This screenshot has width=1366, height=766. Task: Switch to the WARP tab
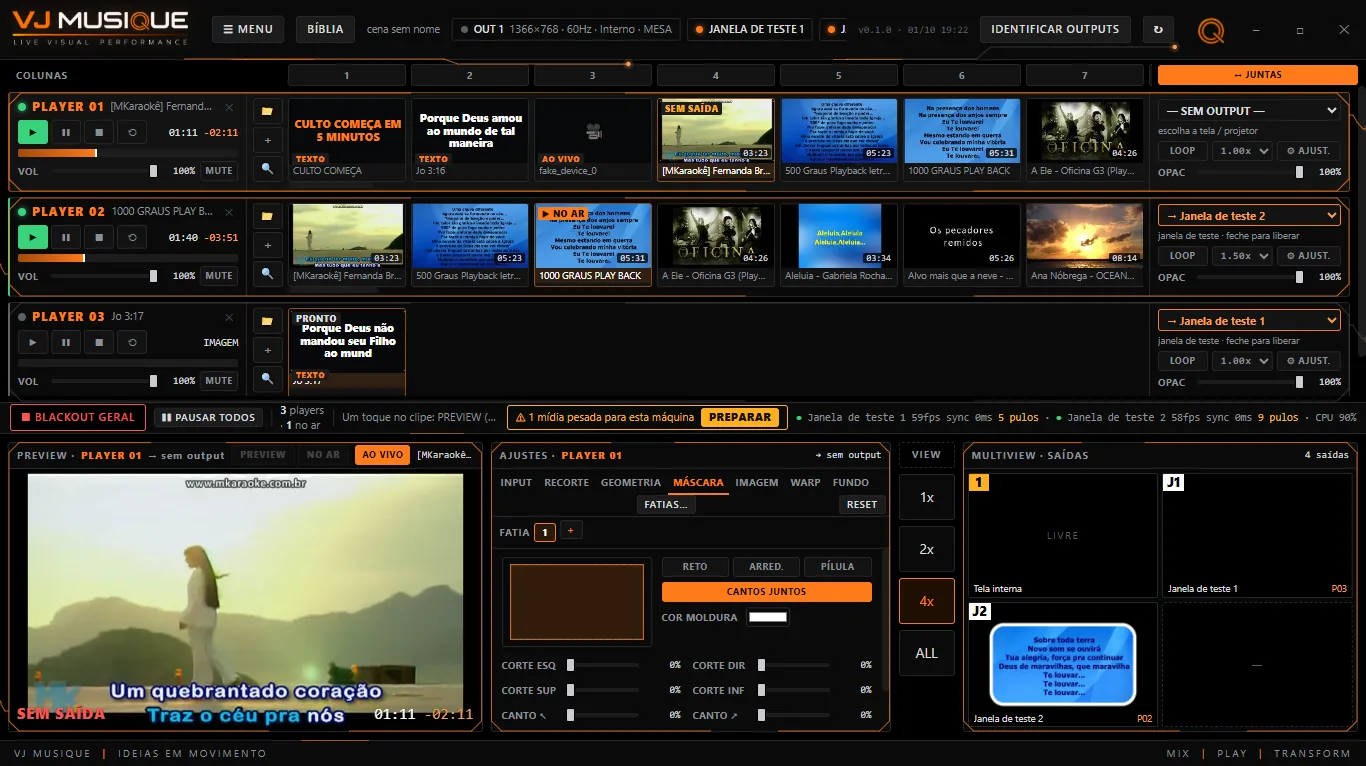click(x=805, y=483)
